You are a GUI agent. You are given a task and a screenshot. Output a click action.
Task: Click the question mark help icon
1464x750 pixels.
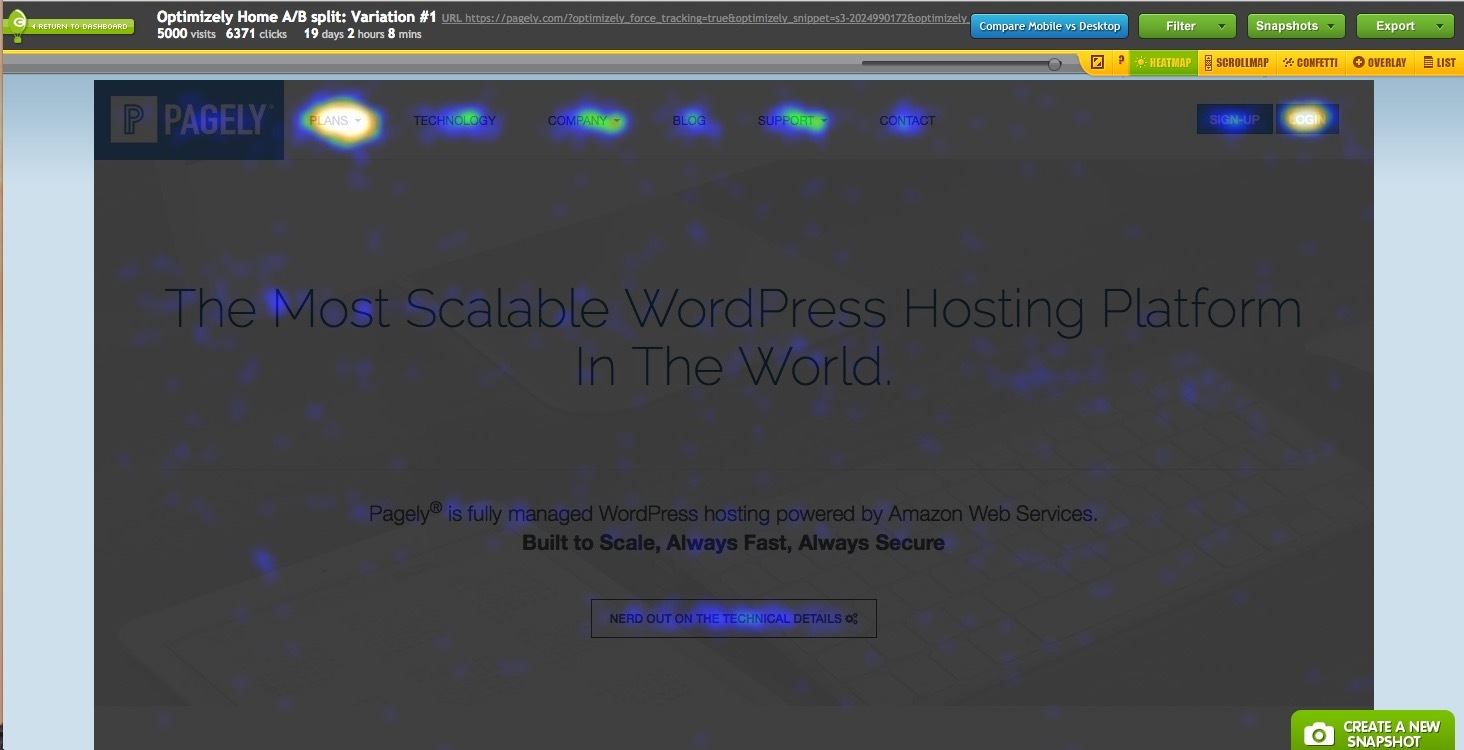pyautogui.click(x=1121, y=62)
